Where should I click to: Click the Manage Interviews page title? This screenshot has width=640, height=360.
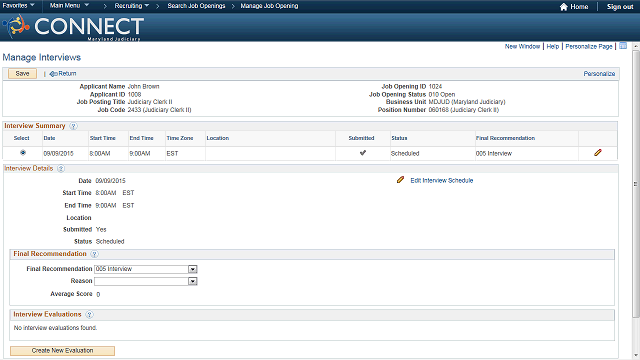(x=42, y=58)
